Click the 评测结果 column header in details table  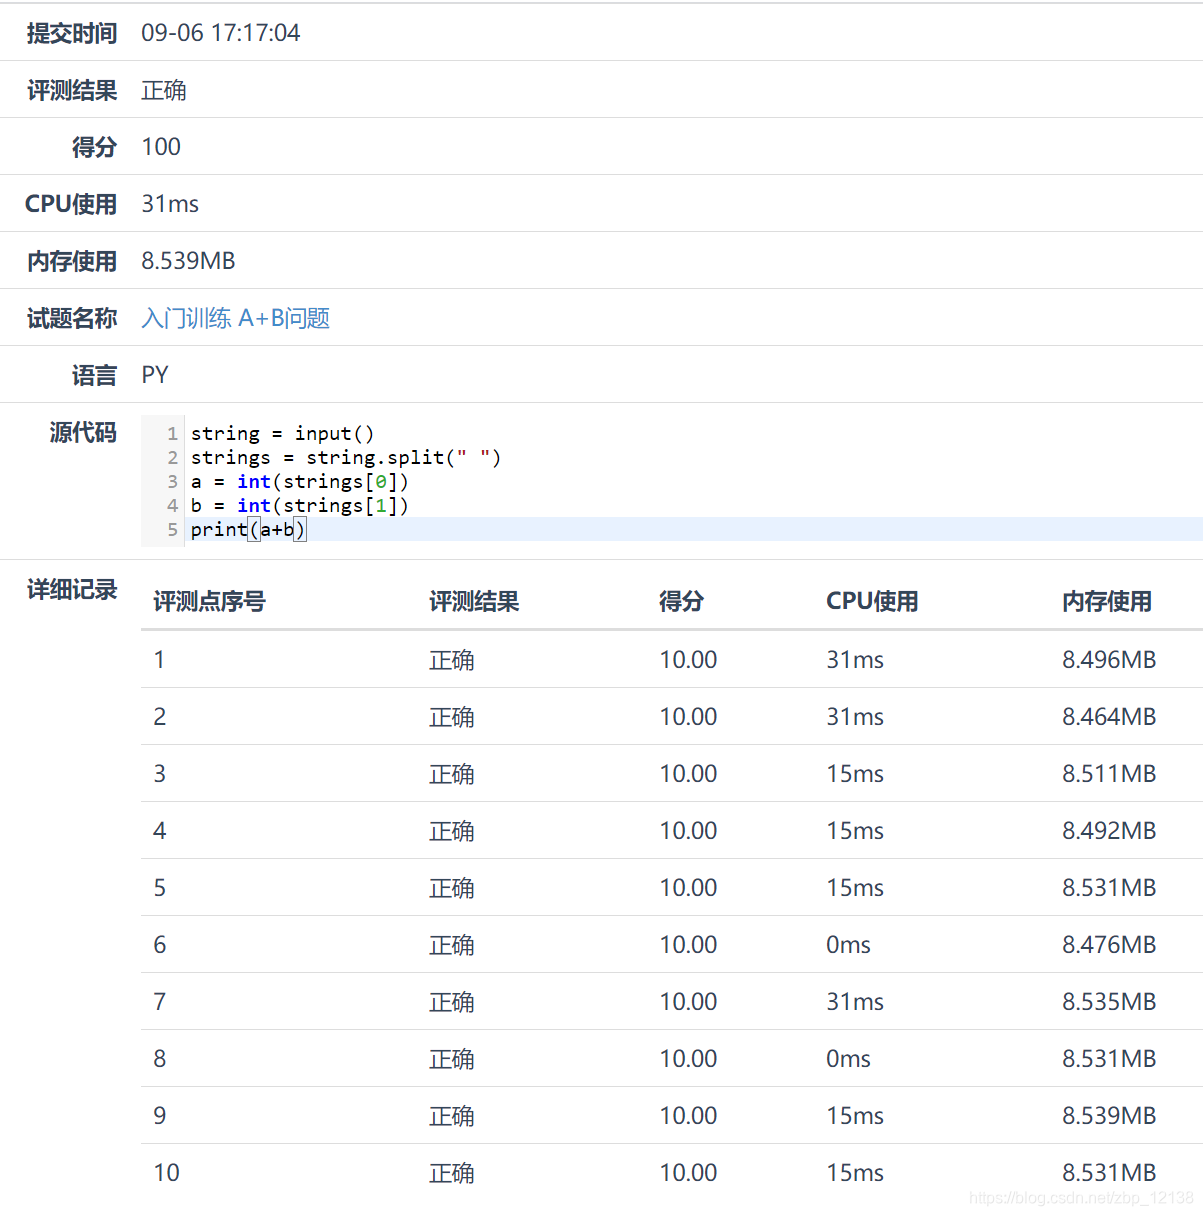pos(474,601)
